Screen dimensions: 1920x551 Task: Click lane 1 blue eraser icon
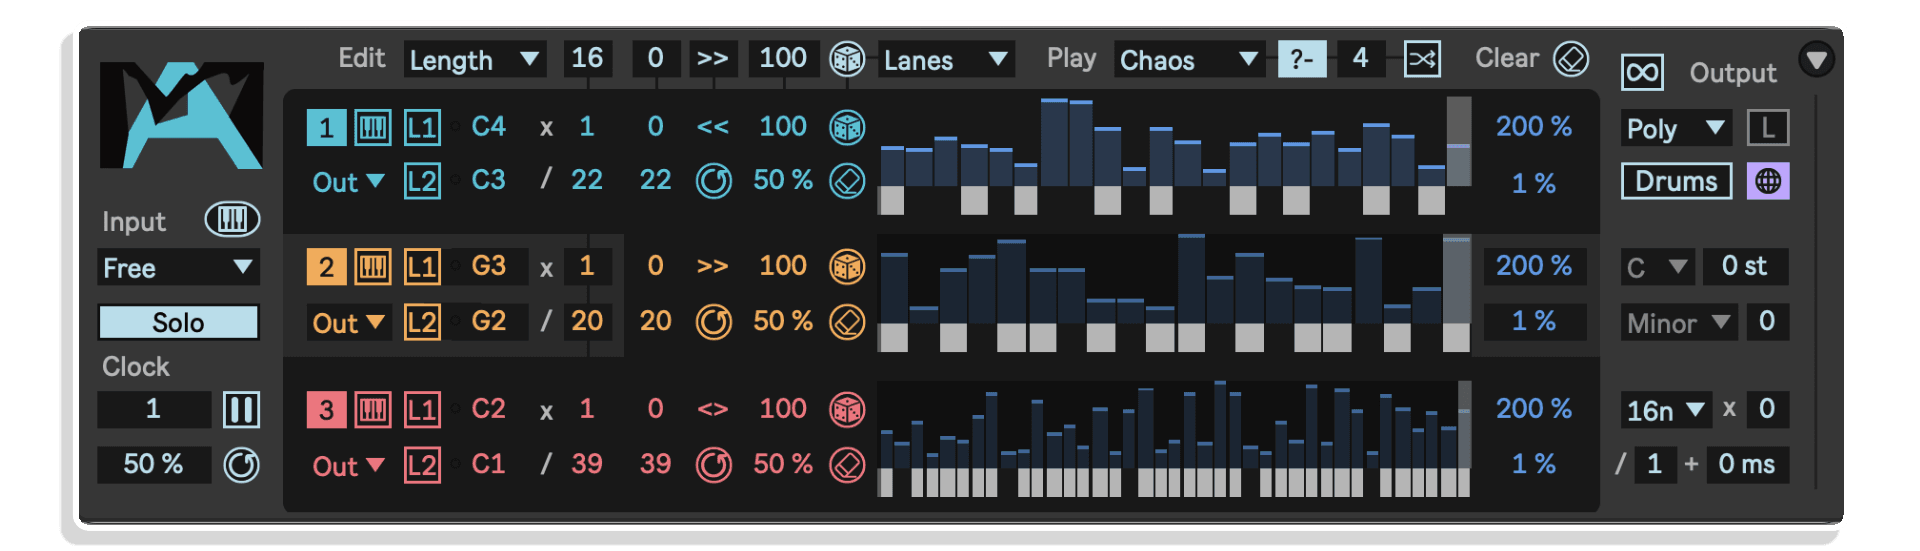point(847,182)
